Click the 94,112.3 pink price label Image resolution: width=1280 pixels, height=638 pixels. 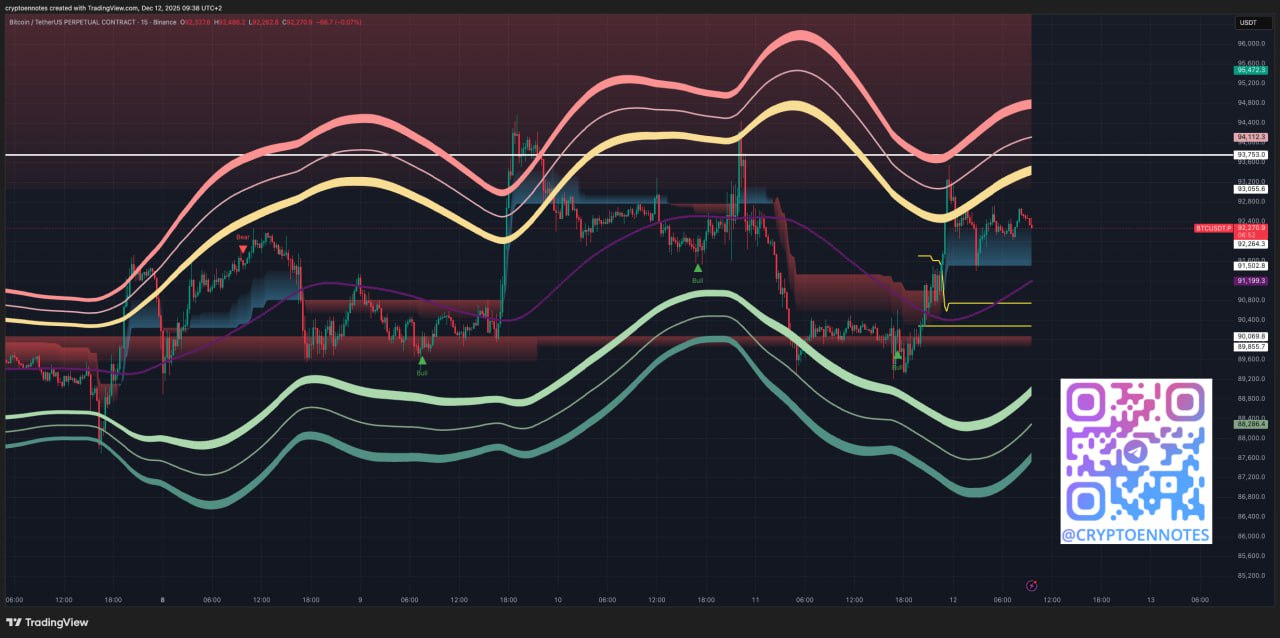1251,137
